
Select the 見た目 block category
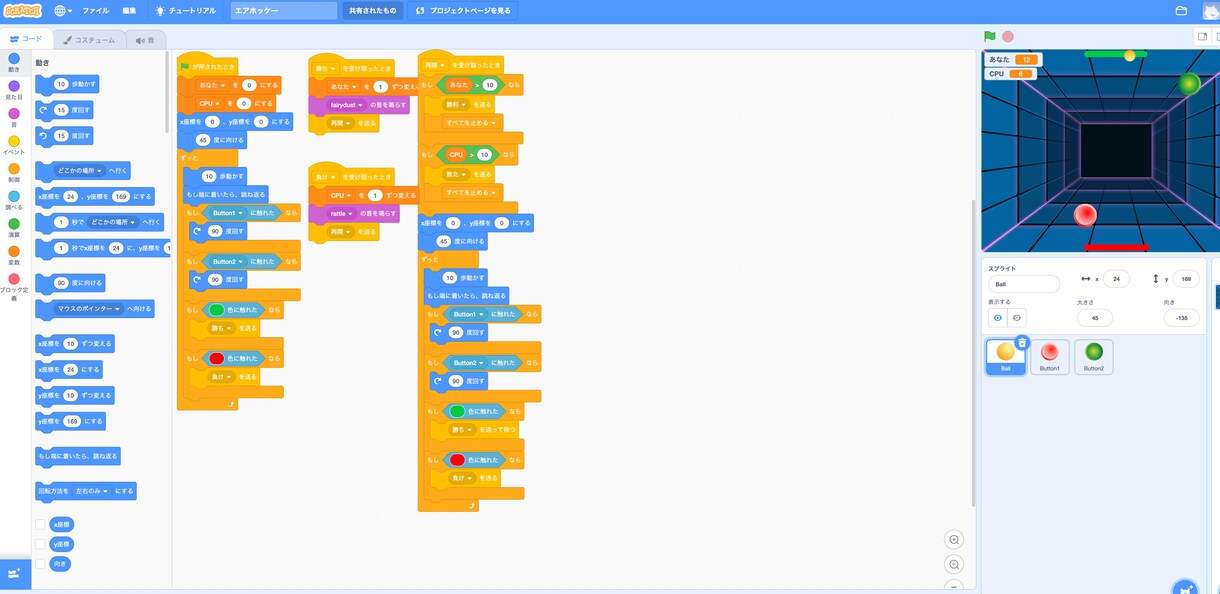tap(14, 90)
